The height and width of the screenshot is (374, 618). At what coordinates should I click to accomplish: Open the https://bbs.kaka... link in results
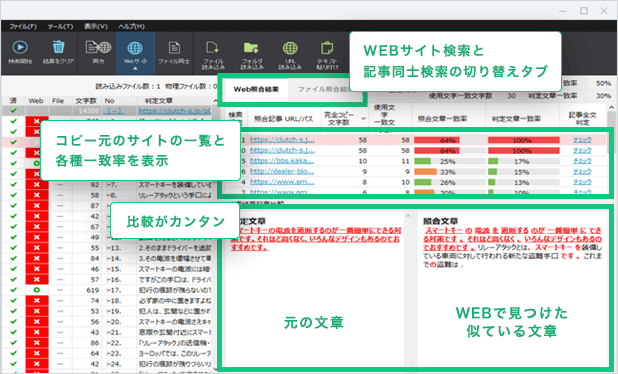click(282, 161)
